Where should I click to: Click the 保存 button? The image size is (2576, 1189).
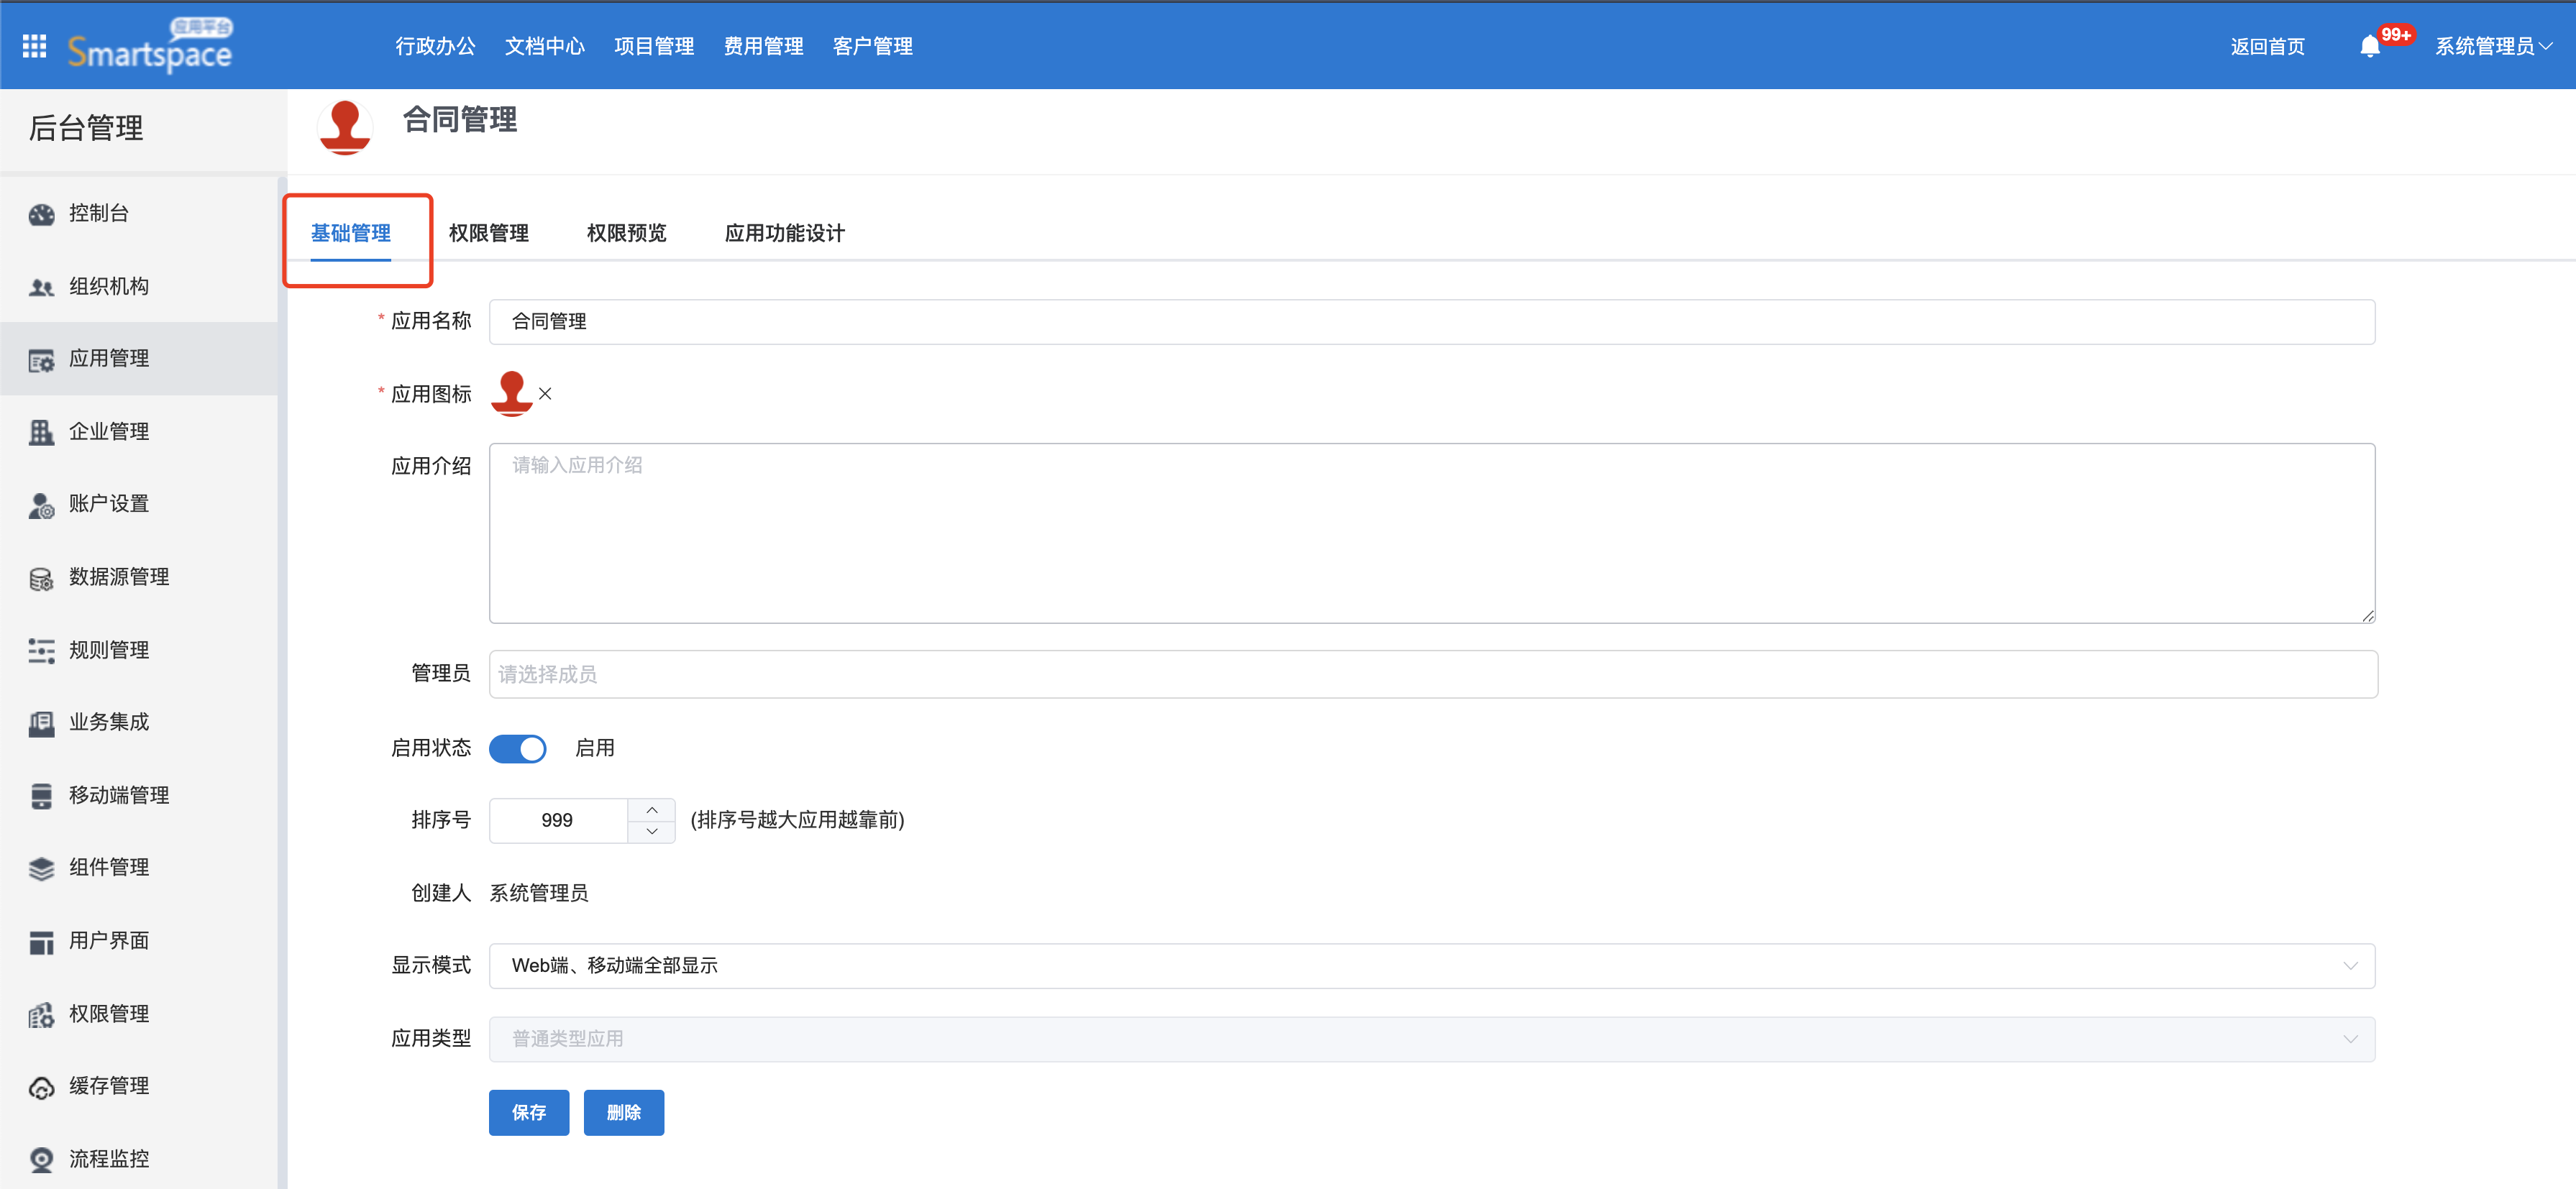coord(528,1112)
